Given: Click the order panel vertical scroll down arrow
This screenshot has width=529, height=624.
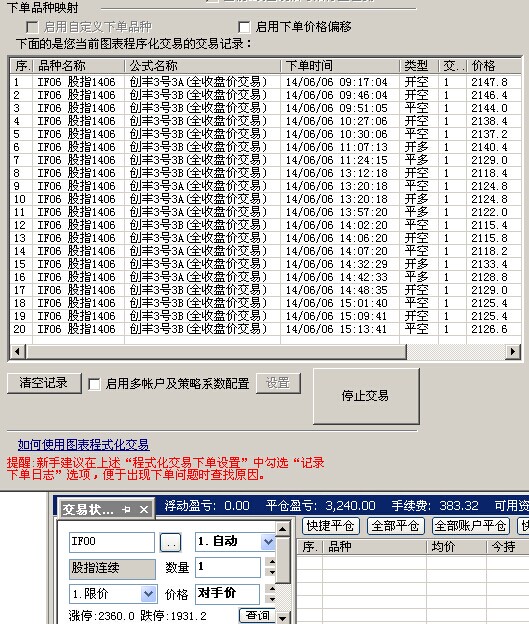Looking at the screenshot, I should click(x=282, y=618).
